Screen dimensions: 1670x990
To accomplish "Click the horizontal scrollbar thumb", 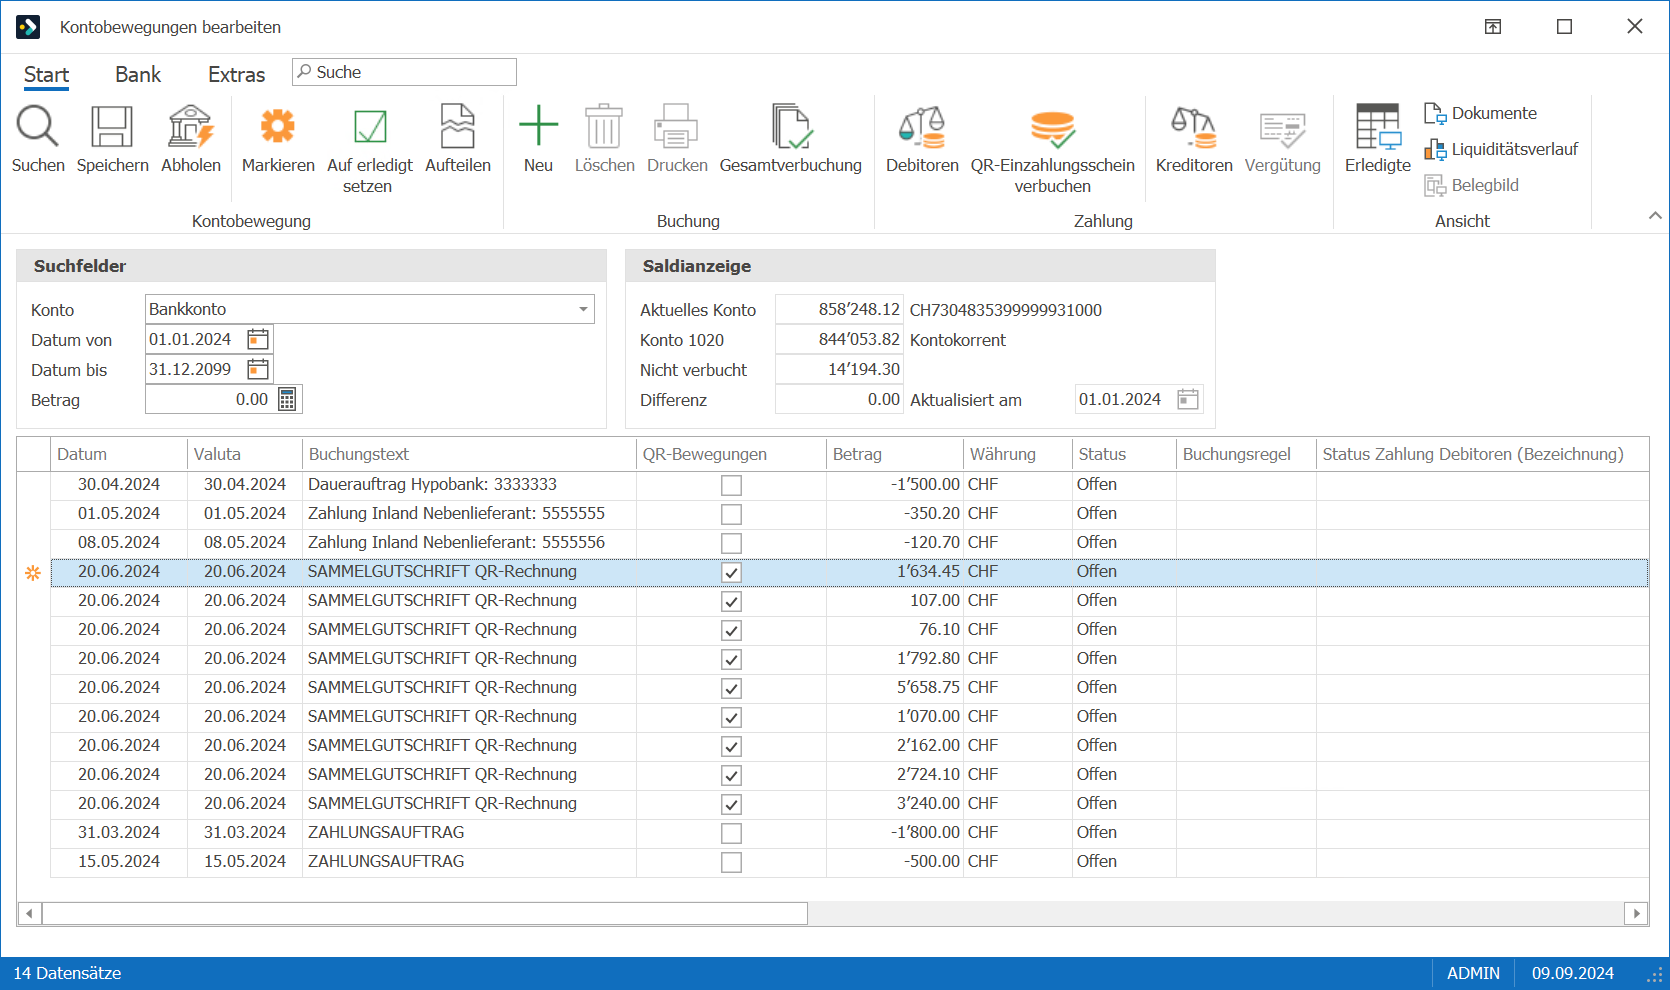I will [425, 913].
